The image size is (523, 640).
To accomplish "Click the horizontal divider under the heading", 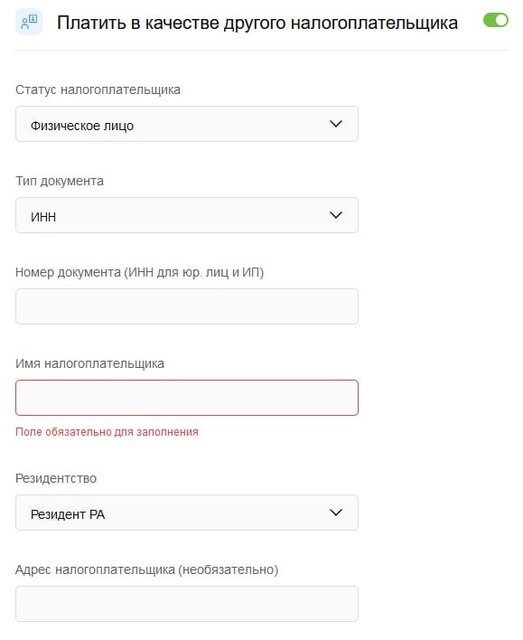I will point(261,51).
